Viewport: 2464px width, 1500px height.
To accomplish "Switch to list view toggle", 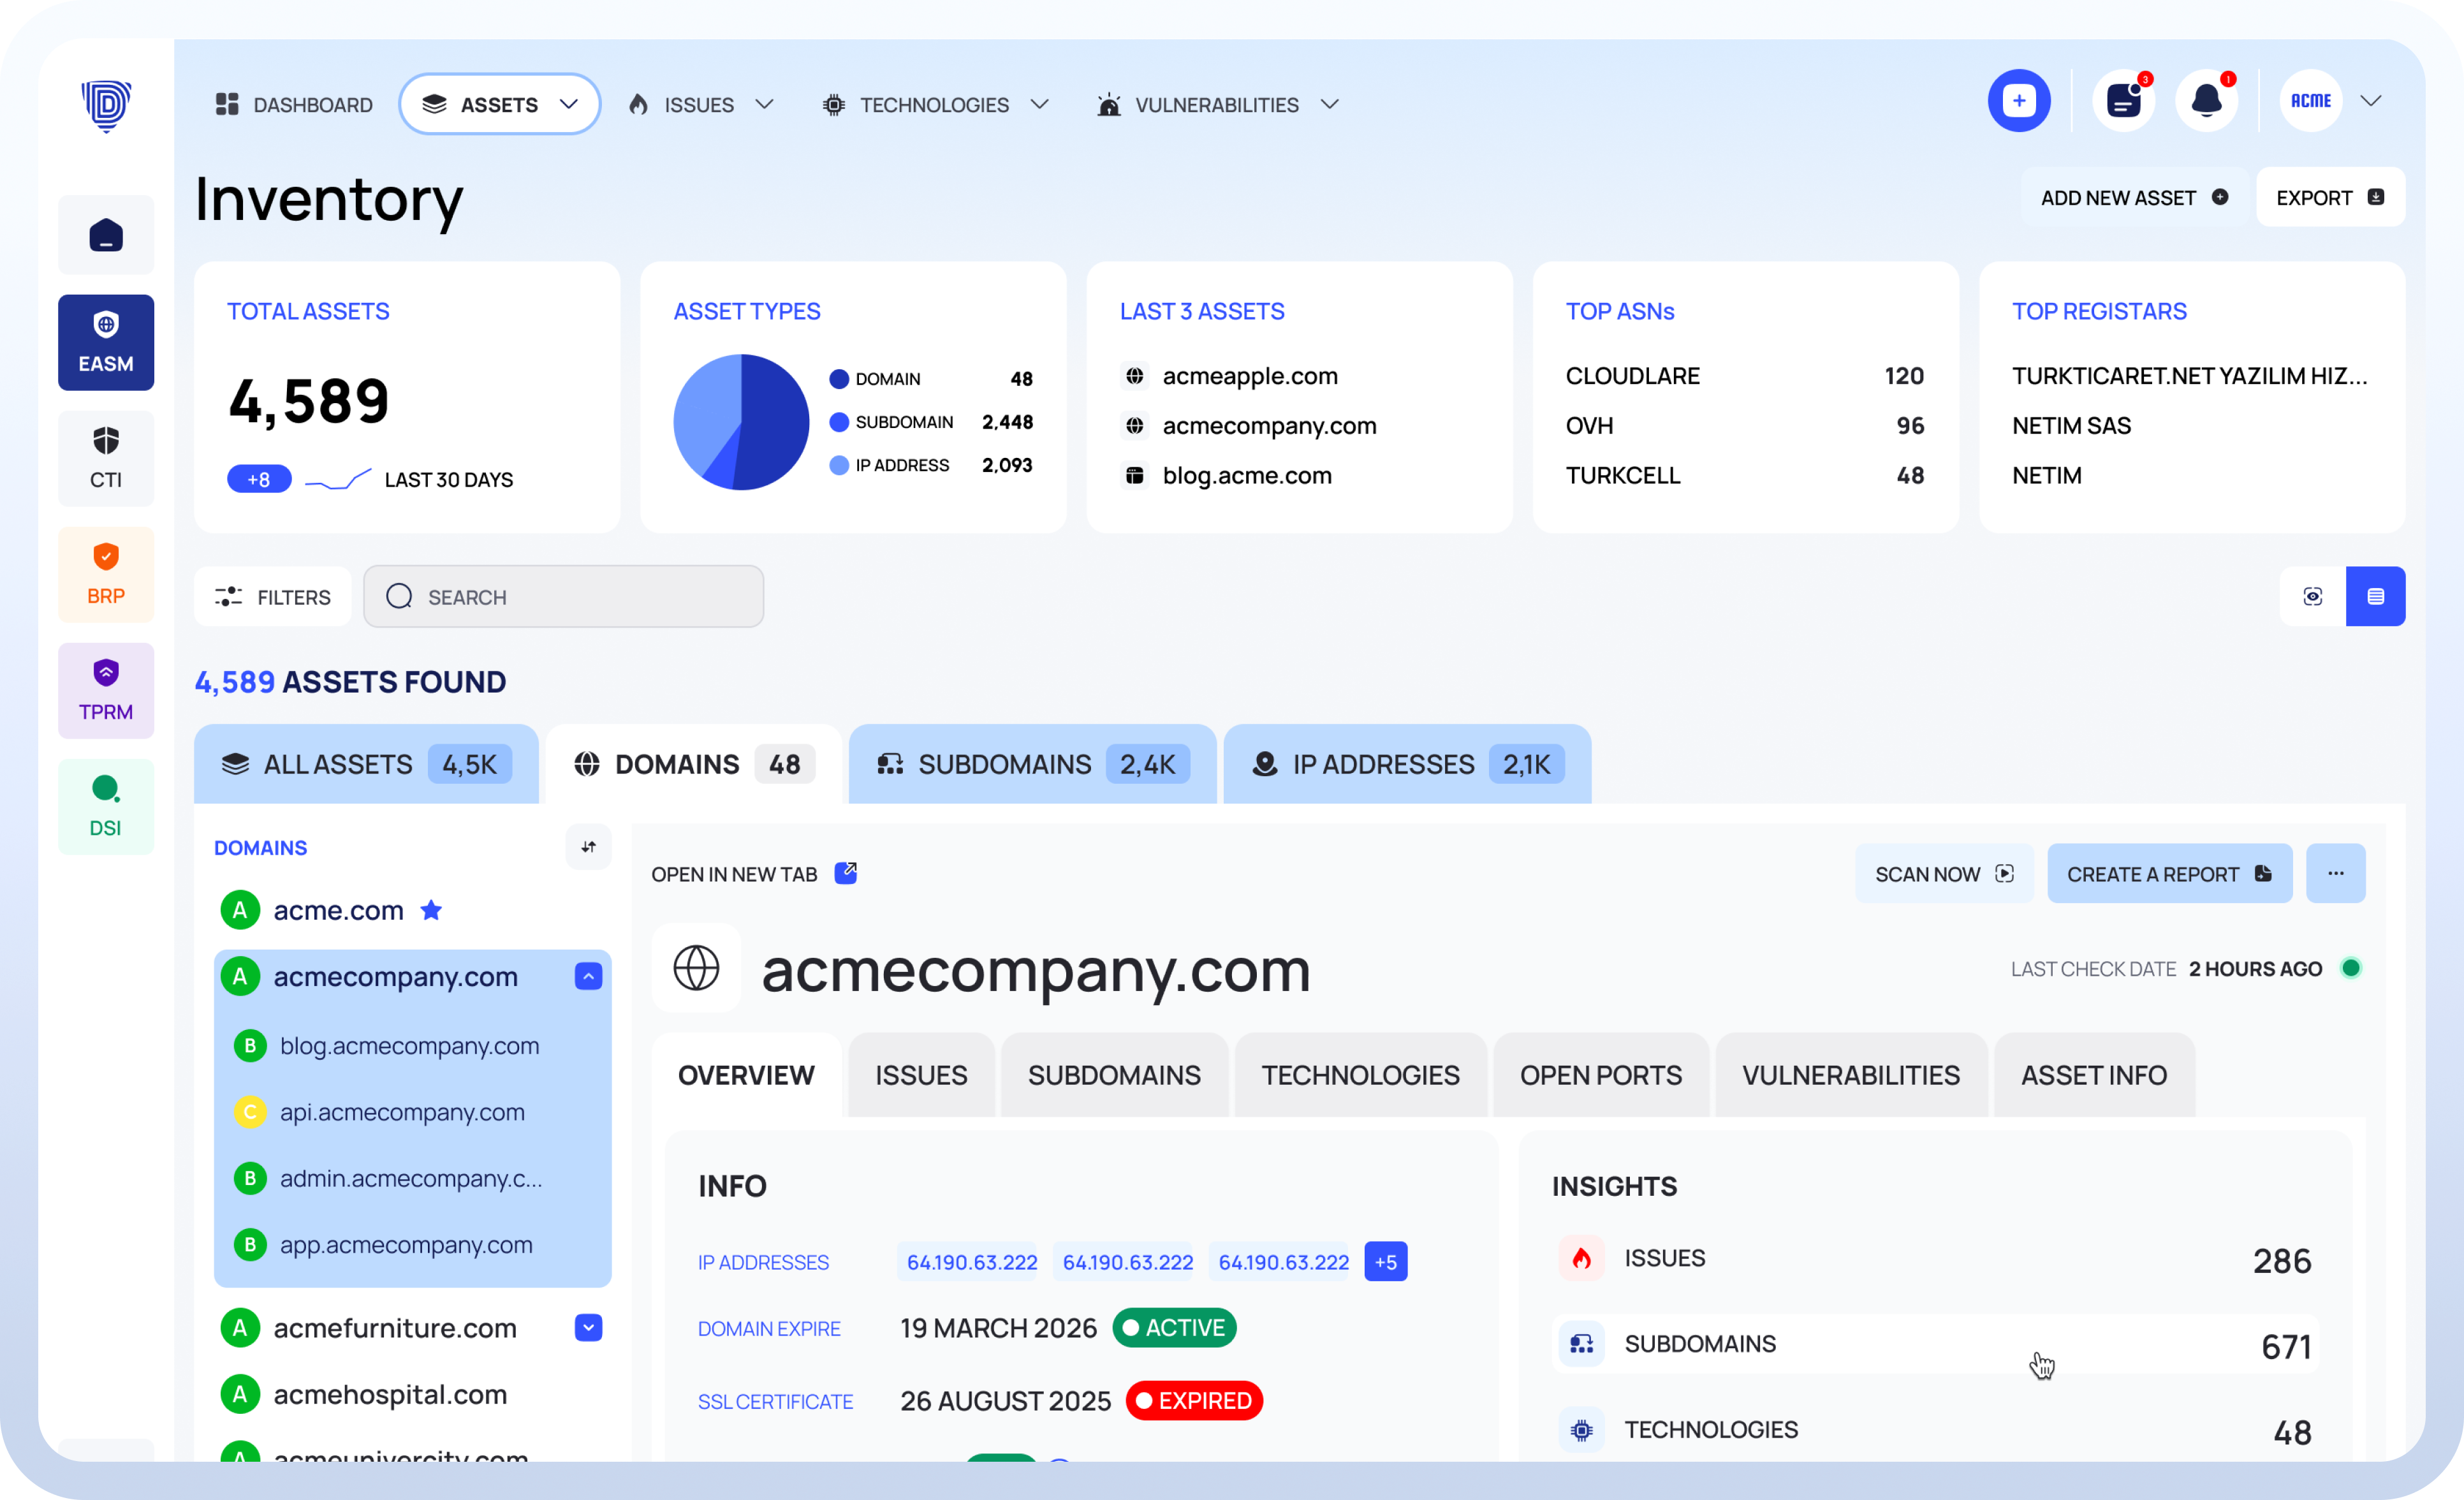I will [x=2375, y=597].
